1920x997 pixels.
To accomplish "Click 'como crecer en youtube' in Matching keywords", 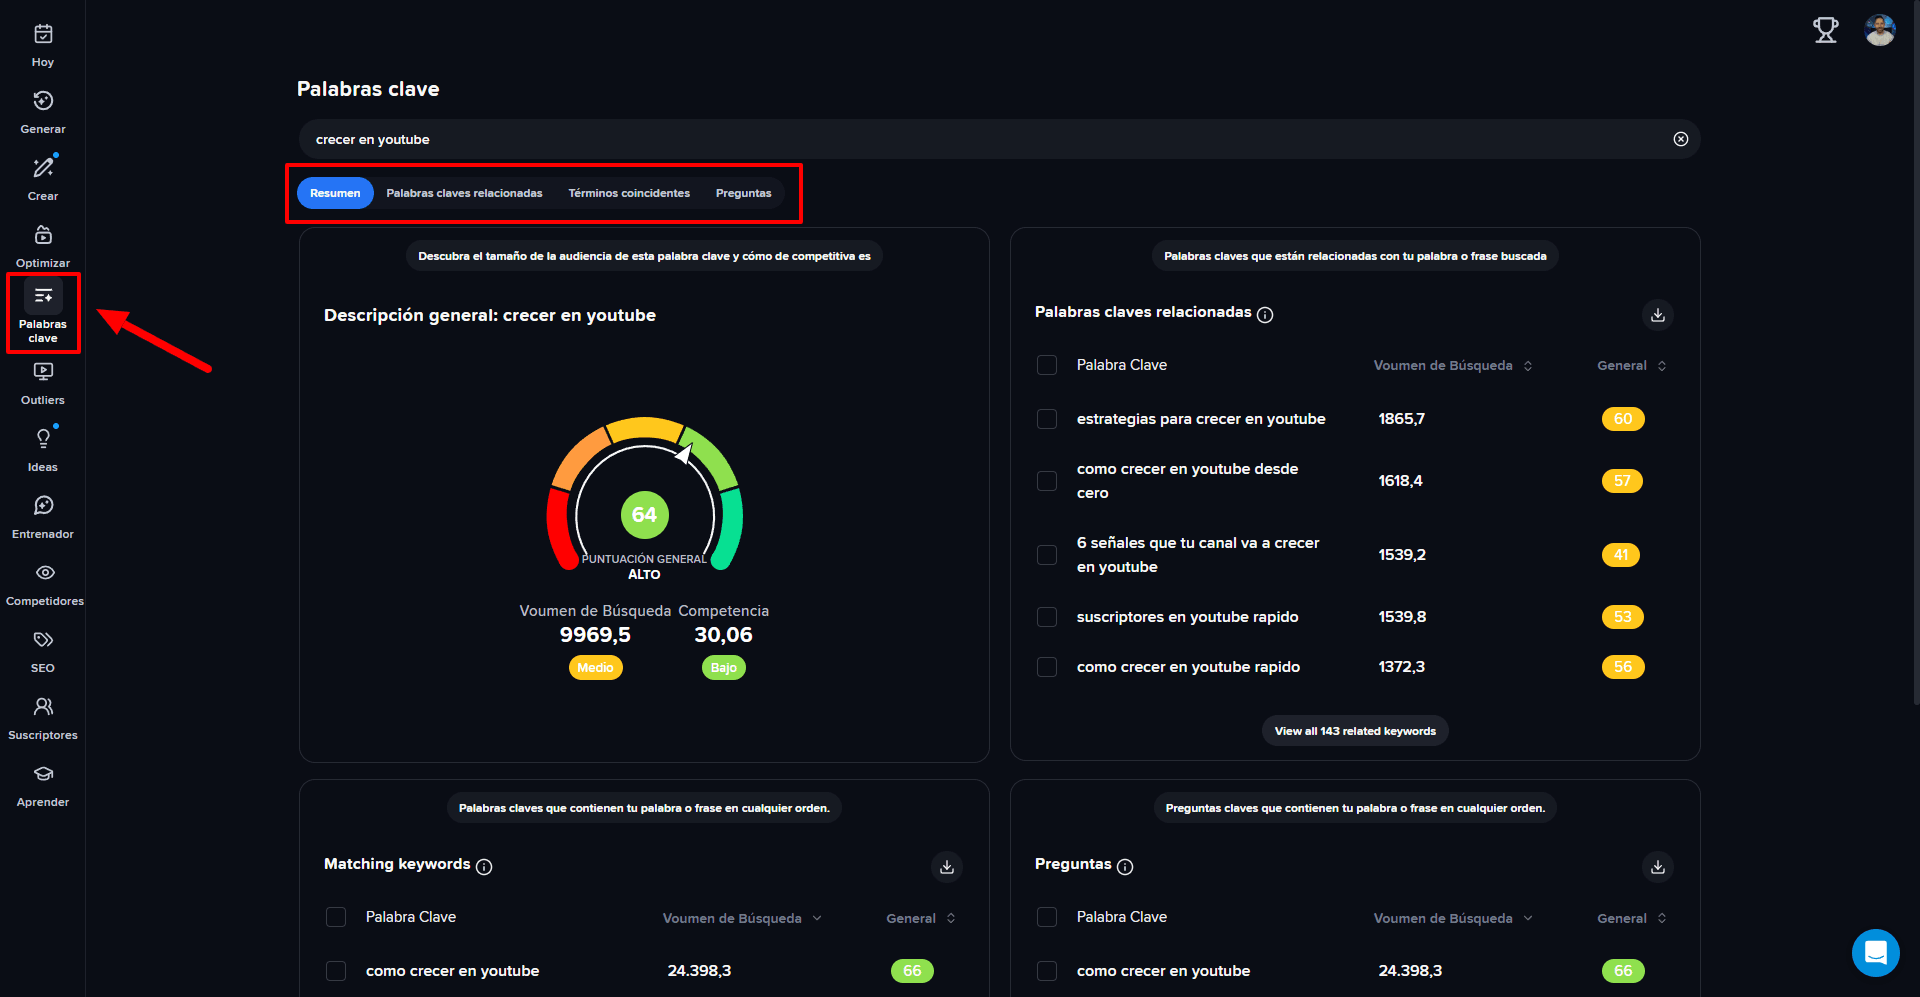I will 453,971.
